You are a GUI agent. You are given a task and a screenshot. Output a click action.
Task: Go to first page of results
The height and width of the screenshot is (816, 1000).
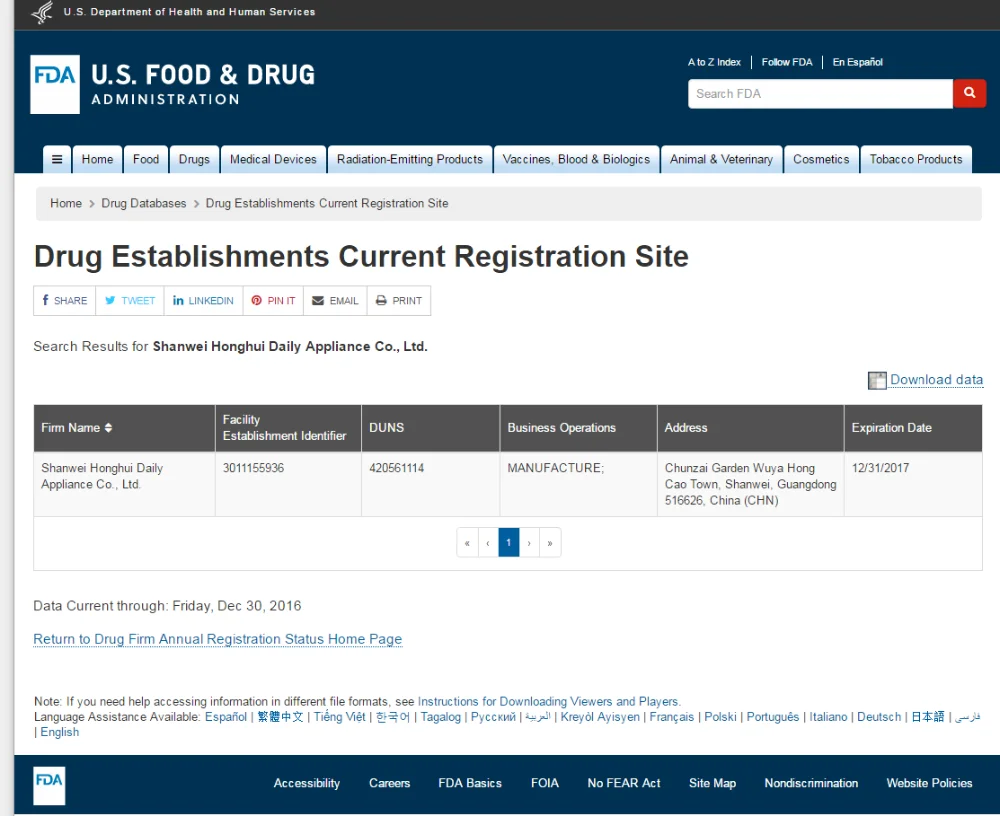coord(467,542)
